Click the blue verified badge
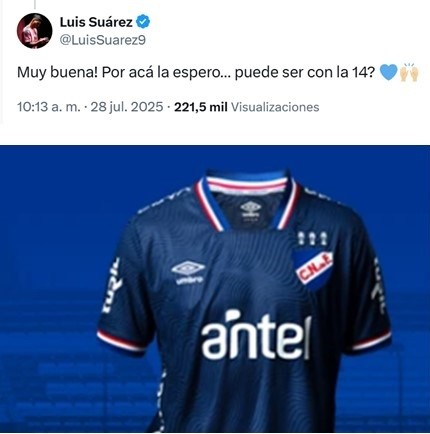 tap(144, 22)
